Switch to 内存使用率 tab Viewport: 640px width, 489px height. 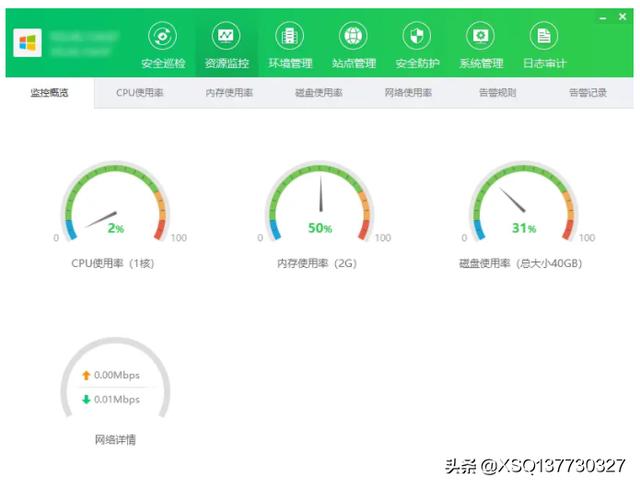tap(229, 93)
